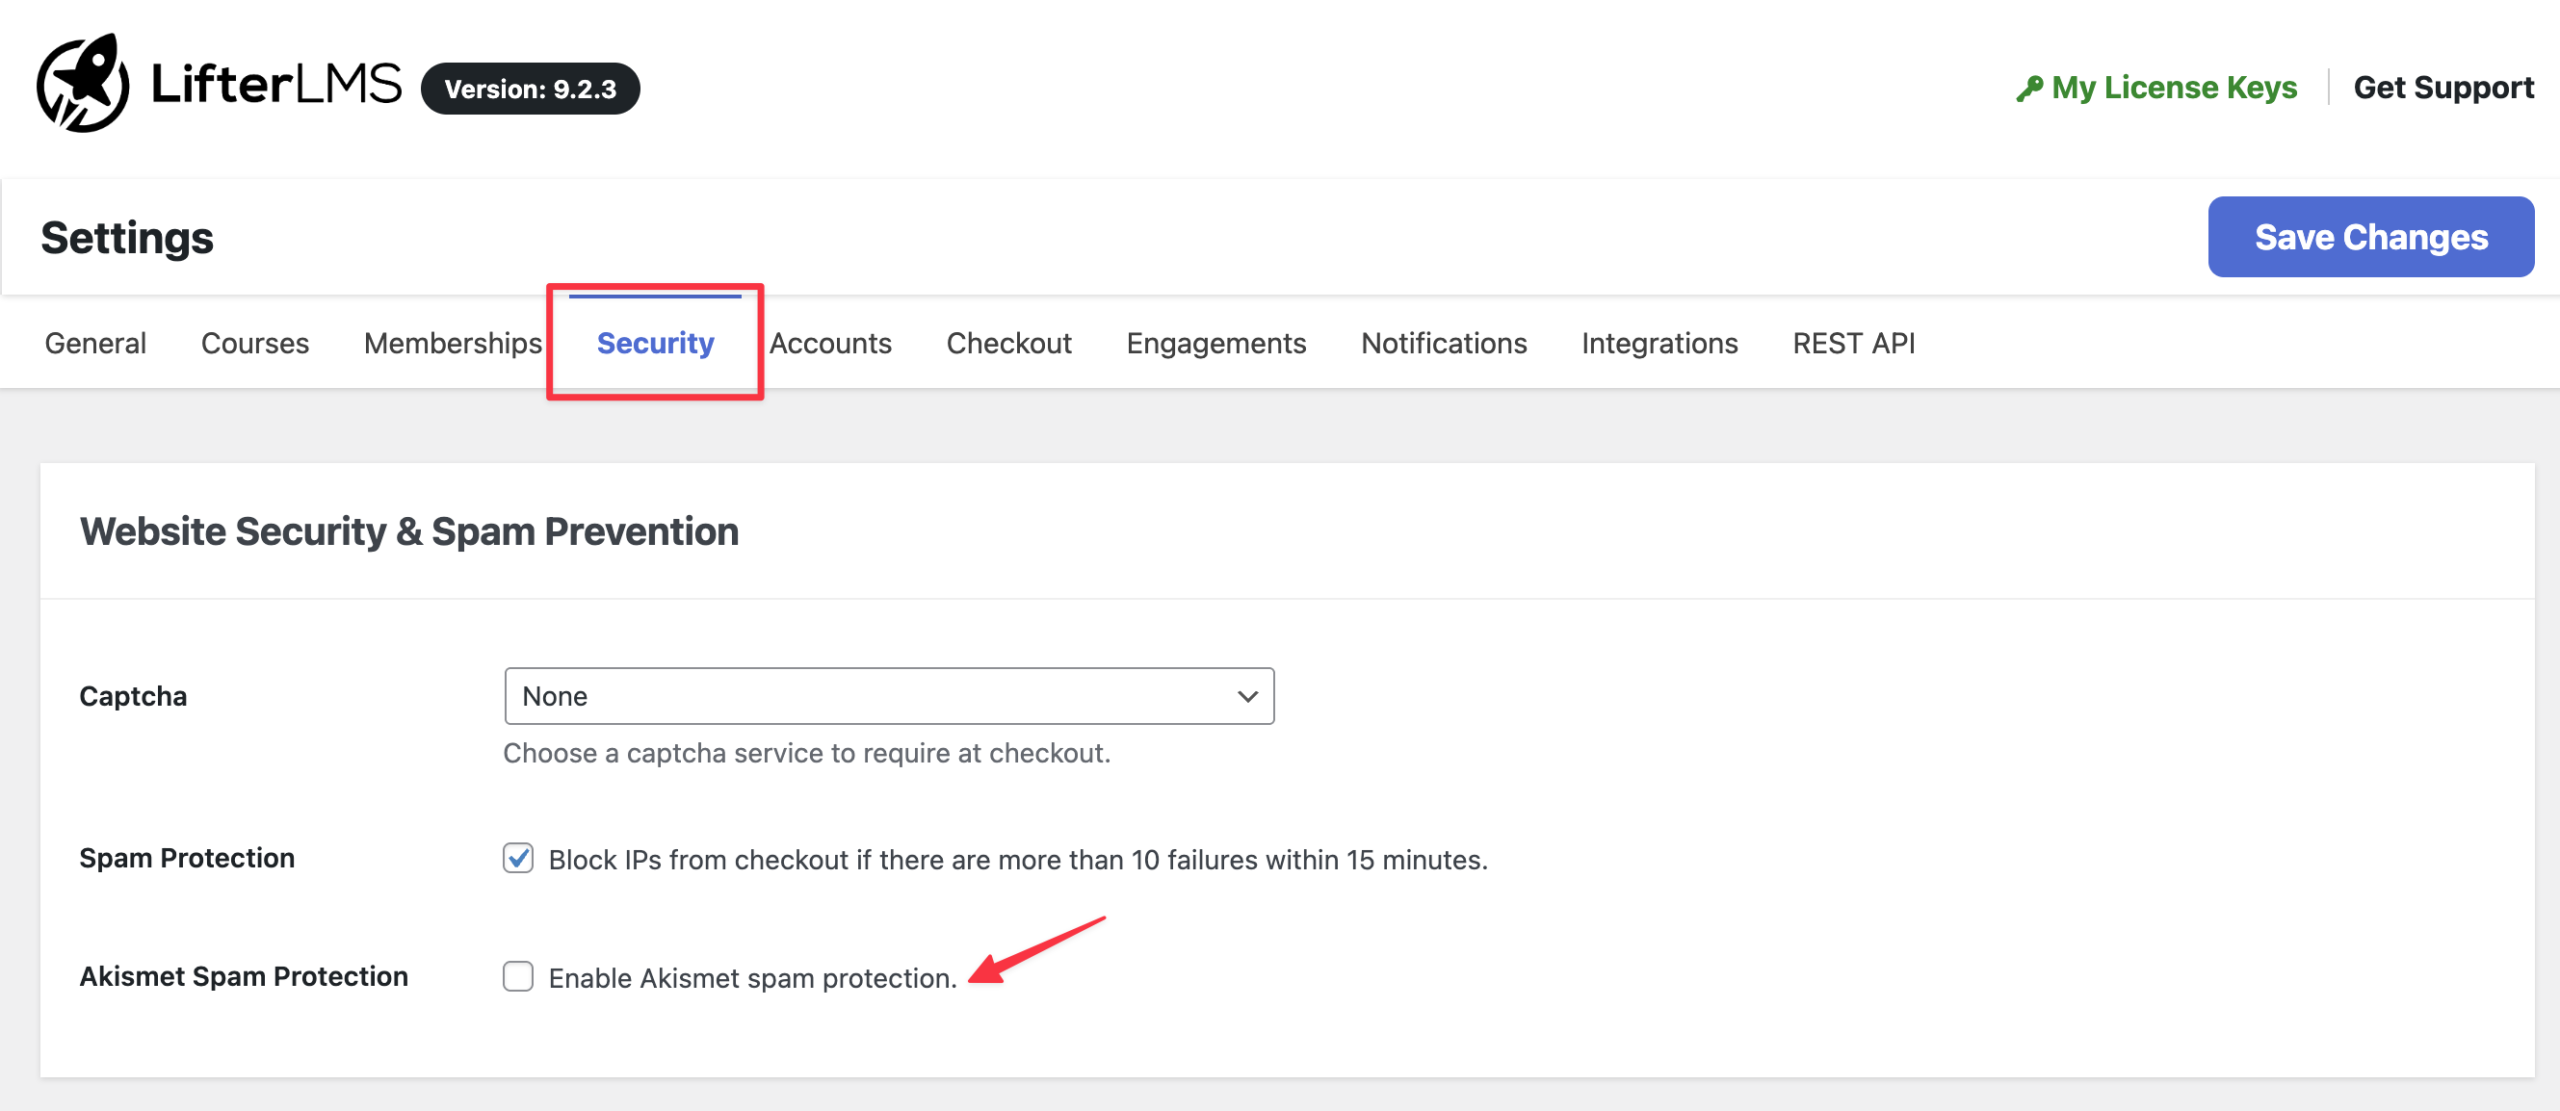Click the Captcha field label

pos(133,696)
